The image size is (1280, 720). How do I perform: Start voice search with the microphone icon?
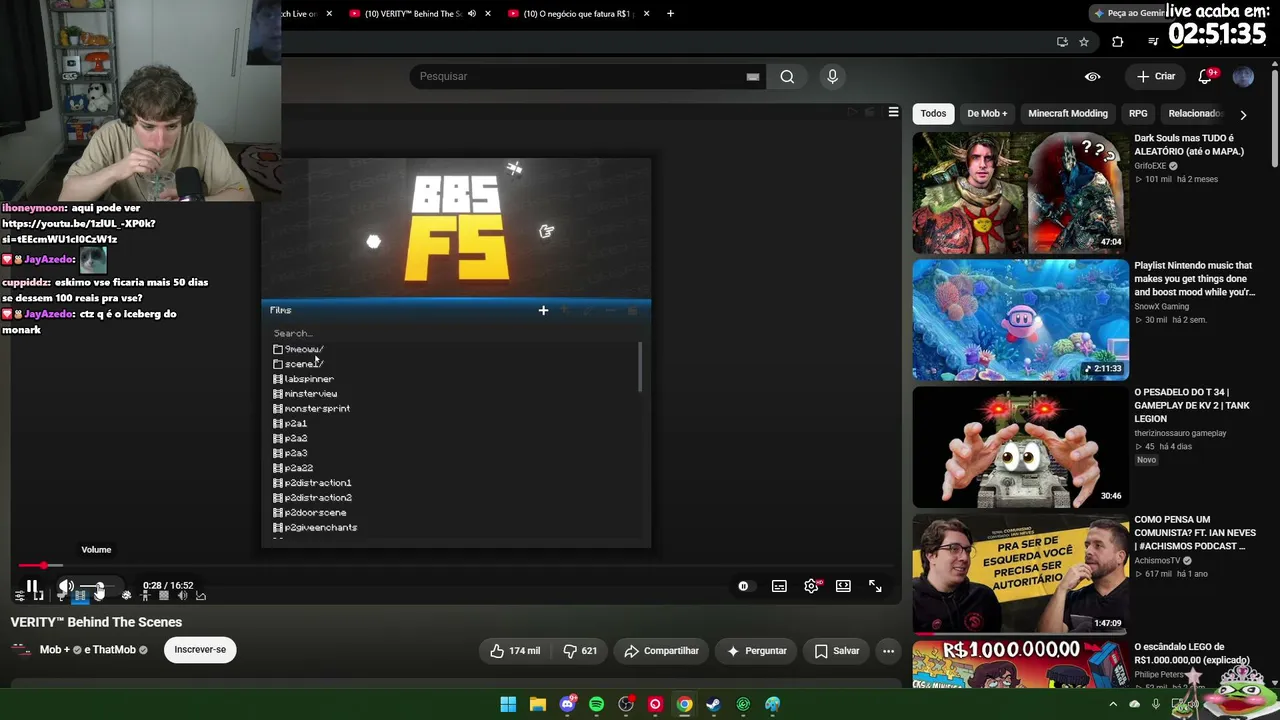tap(832, 76)
